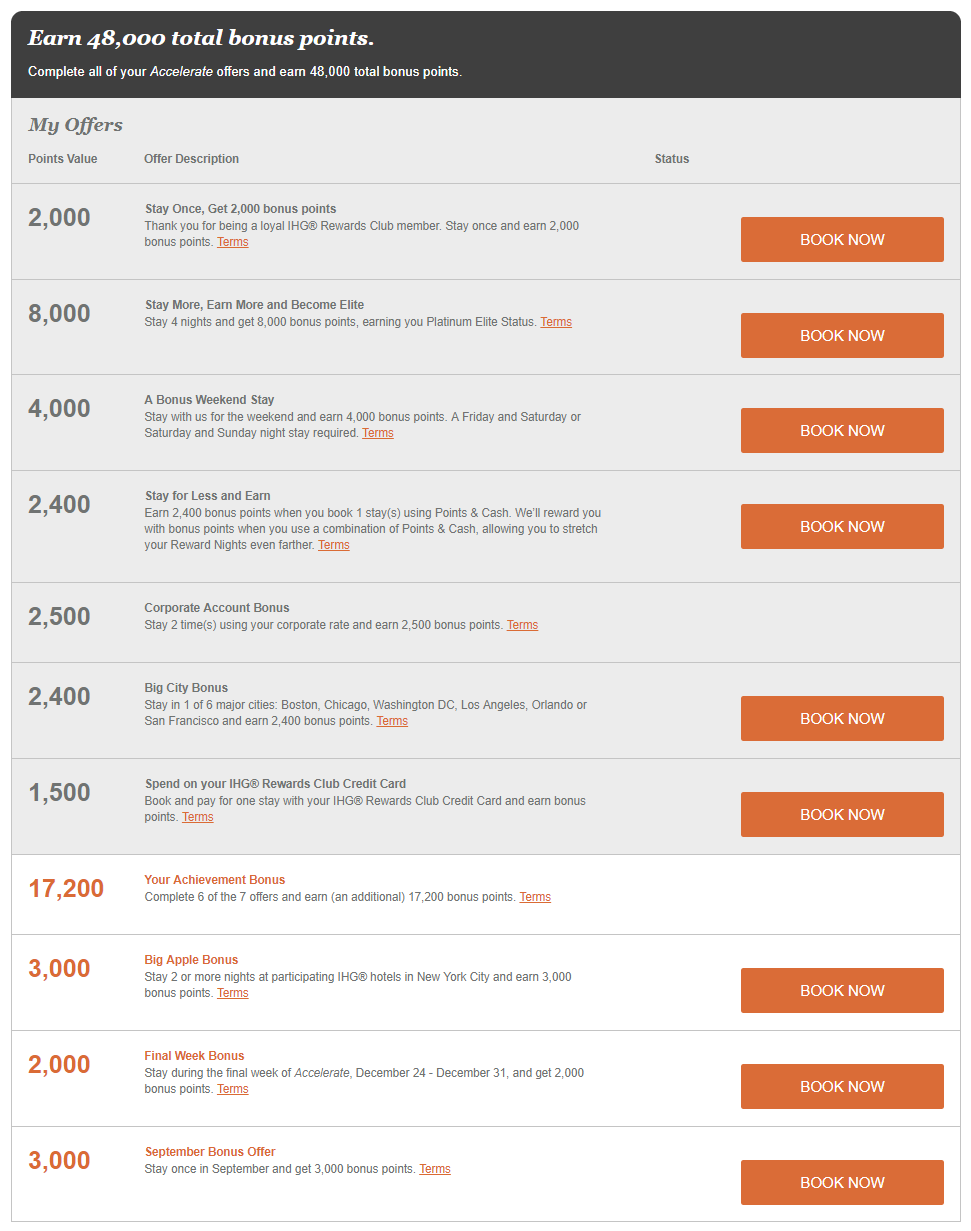Click BOOK NOW for Stay for Less
The height and width of the screenshot is (1231, 971).
click(842, 526)
